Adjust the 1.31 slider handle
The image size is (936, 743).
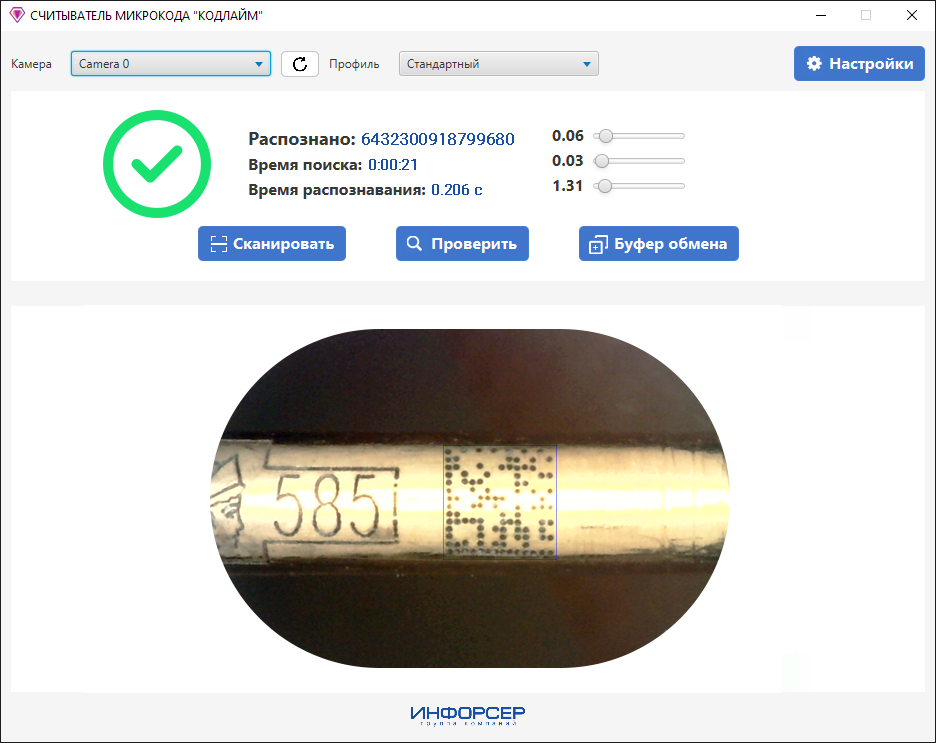tap(605, 186)
